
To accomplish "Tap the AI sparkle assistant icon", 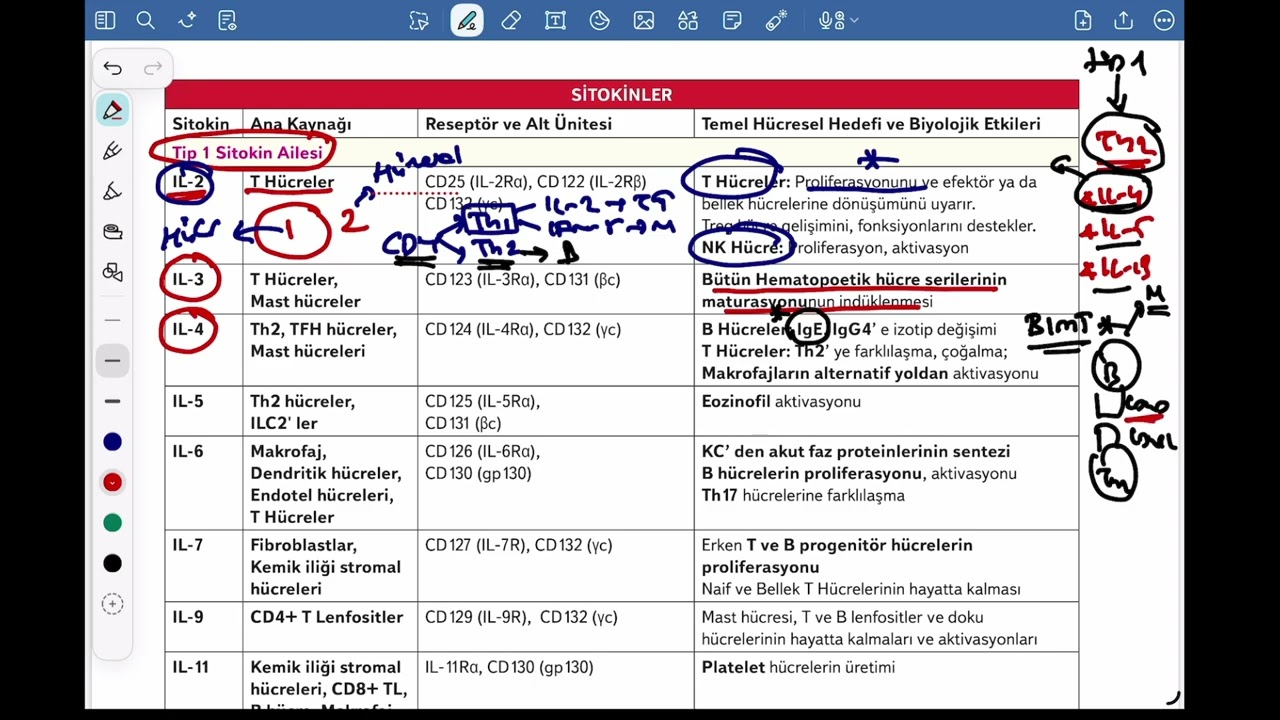I will [x=186, y=20].
